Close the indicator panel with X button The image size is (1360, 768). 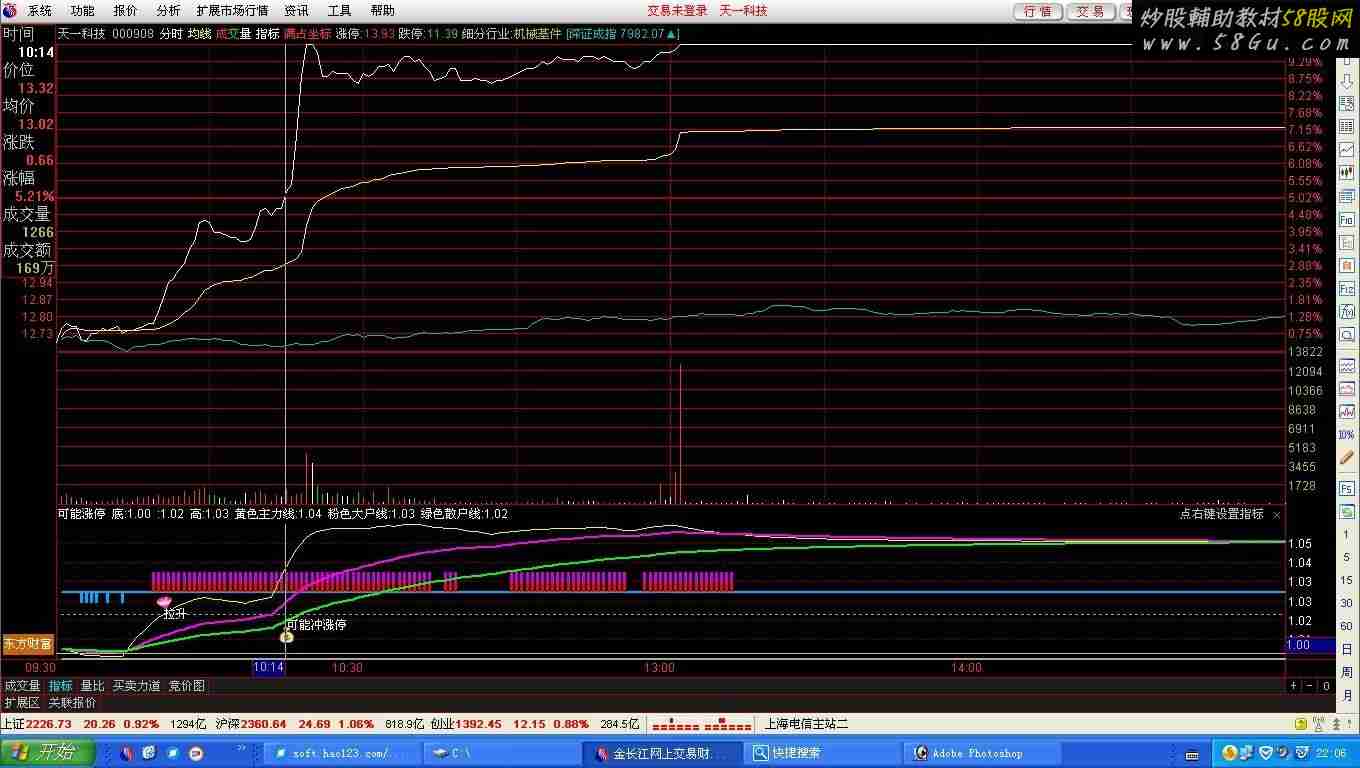[x=1276, y=515]
